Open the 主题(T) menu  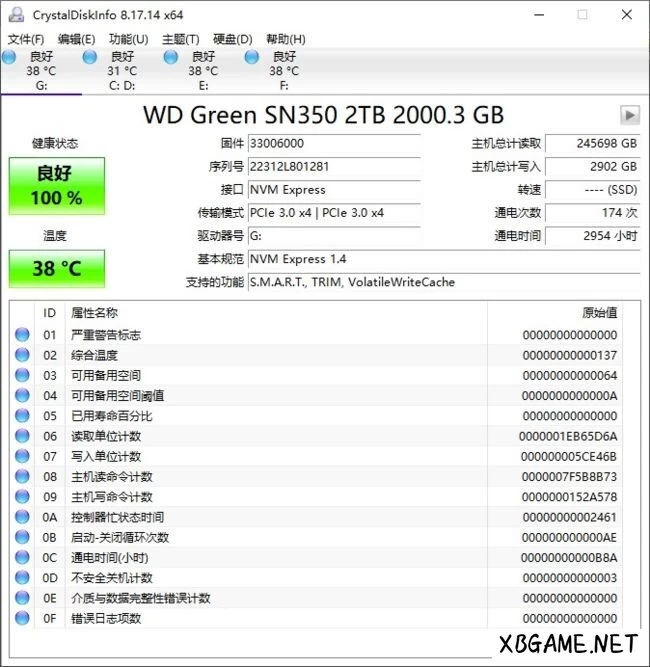[x=180, y=39]
